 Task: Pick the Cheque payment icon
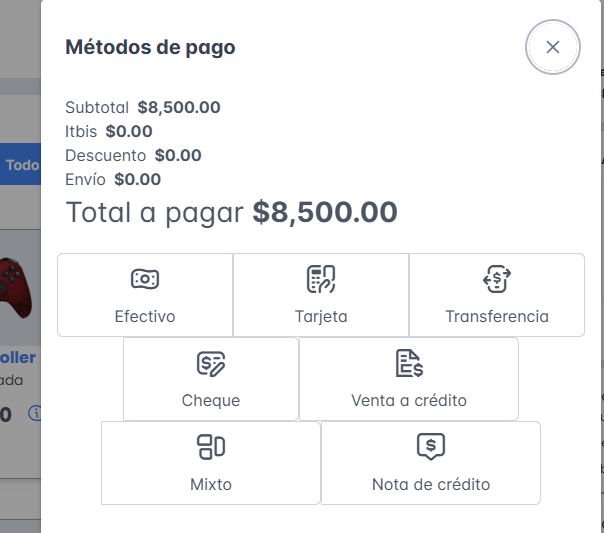click(x=211, y=363)
